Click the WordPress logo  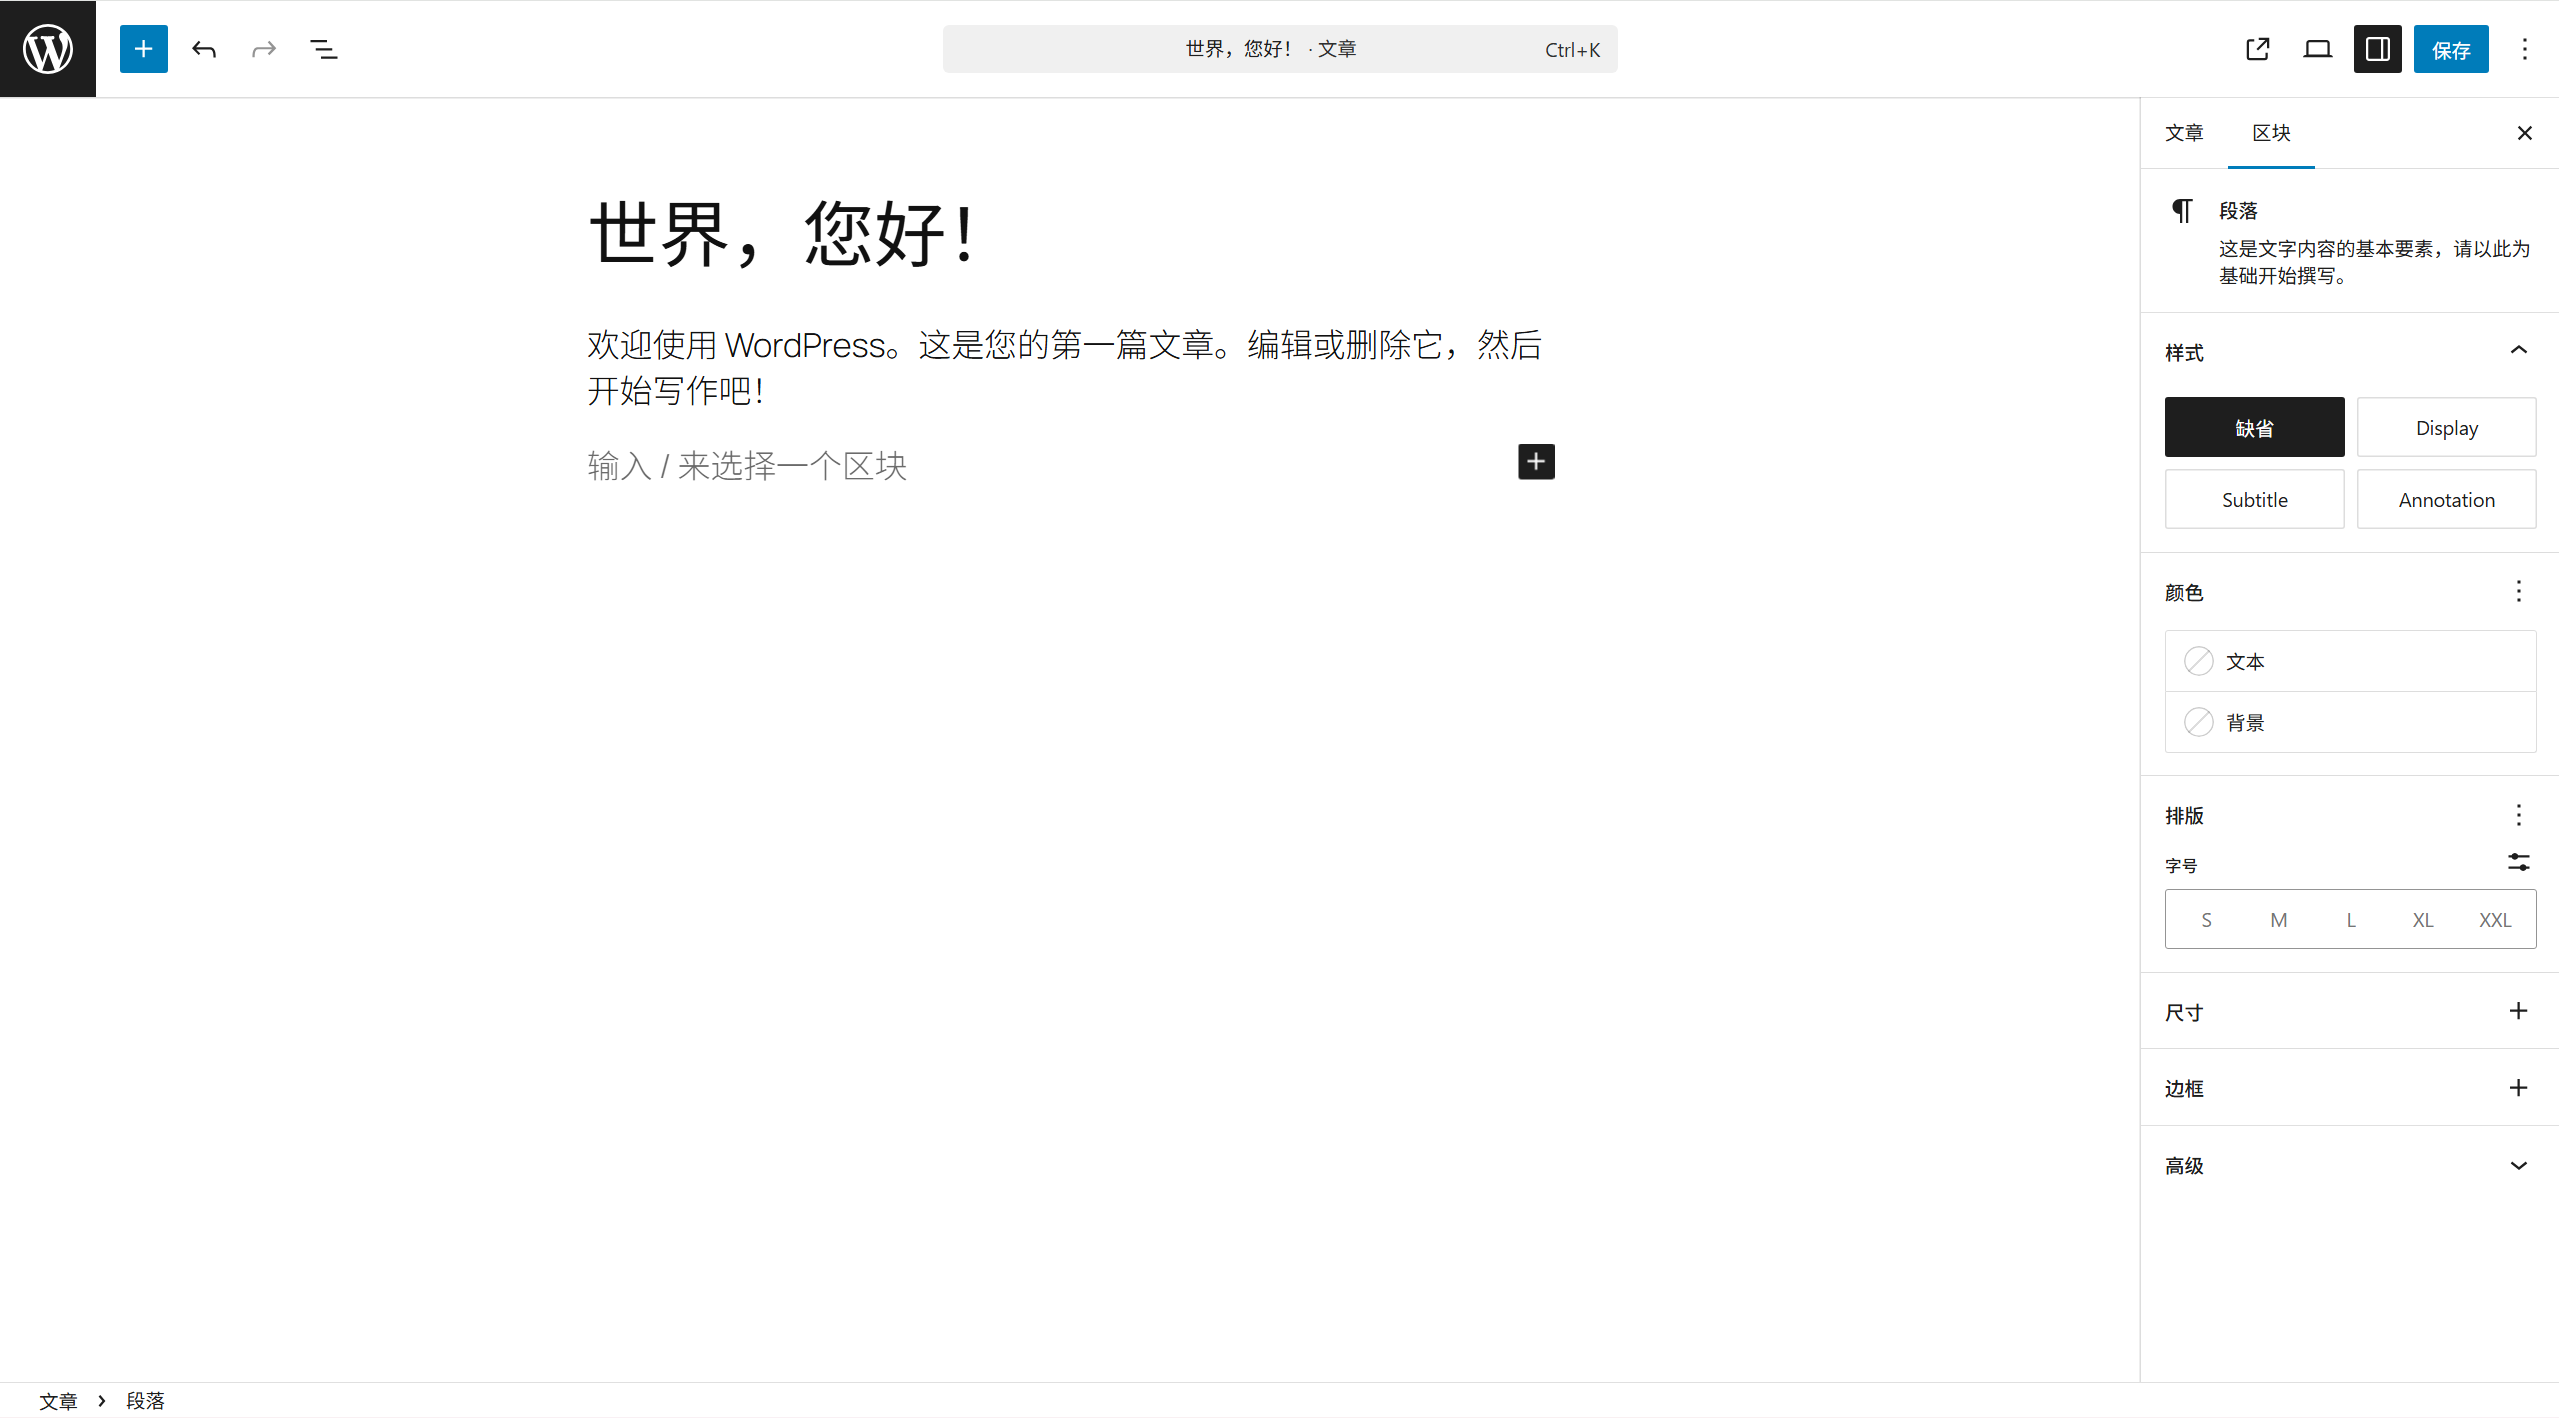(x=47, y=48)
